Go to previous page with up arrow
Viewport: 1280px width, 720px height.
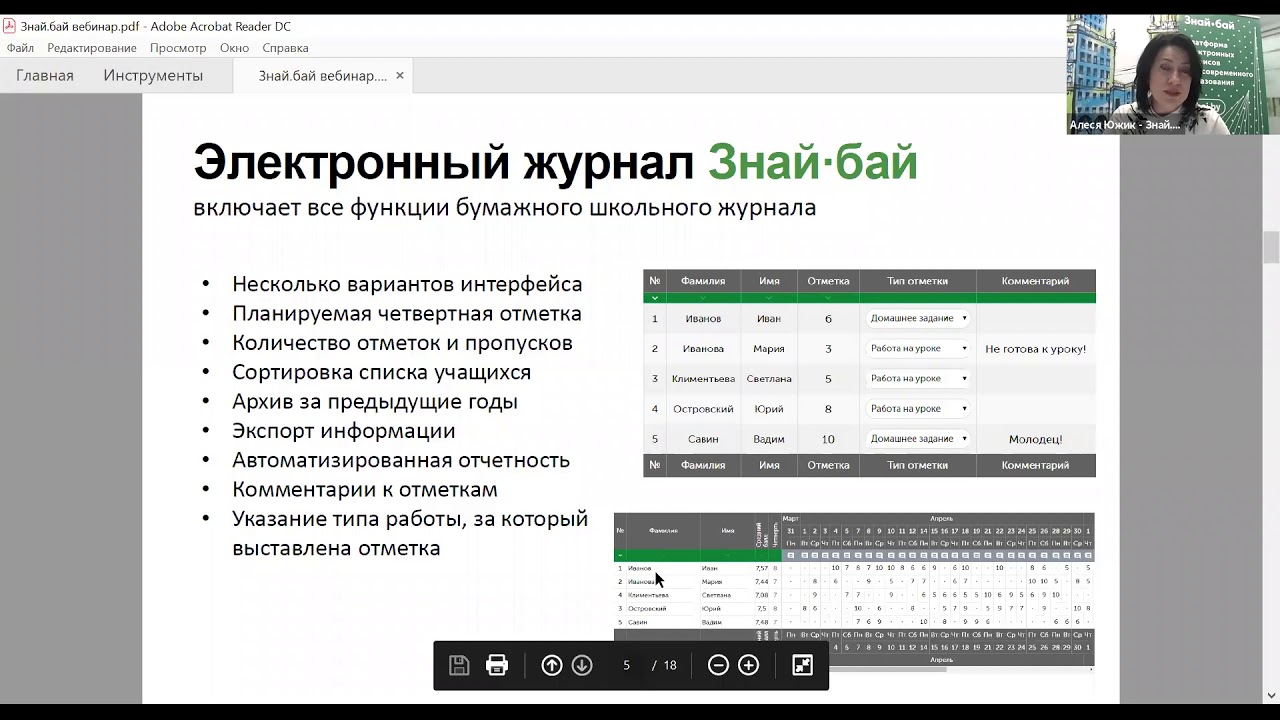[552, 665]
